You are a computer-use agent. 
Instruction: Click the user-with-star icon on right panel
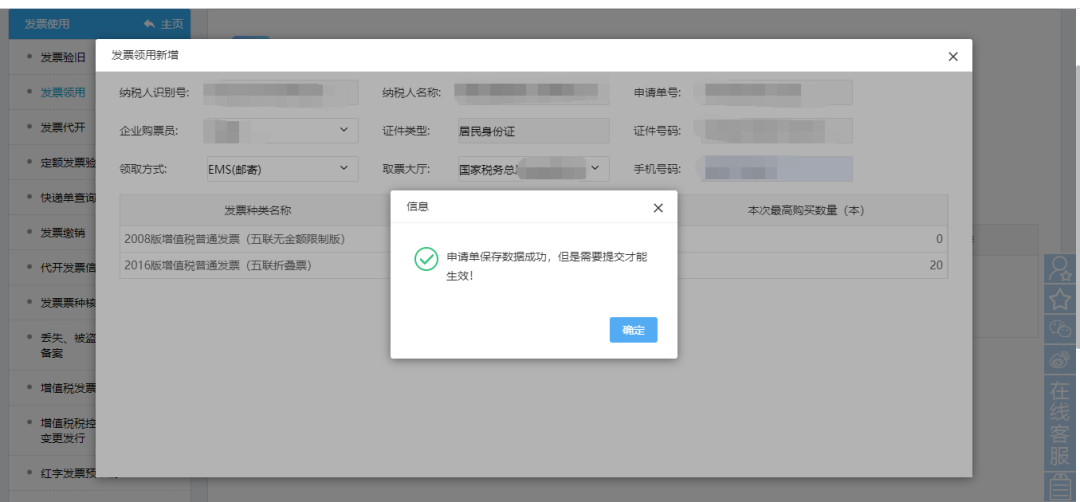1060,269
